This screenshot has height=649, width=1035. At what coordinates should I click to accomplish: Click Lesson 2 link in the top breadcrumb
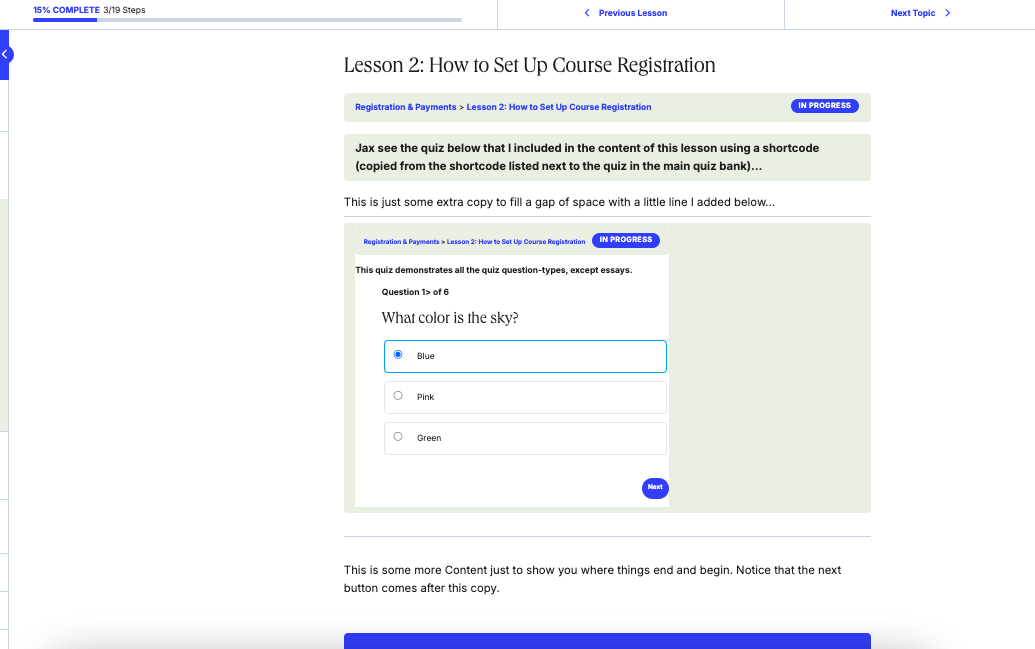click(559, 107)
